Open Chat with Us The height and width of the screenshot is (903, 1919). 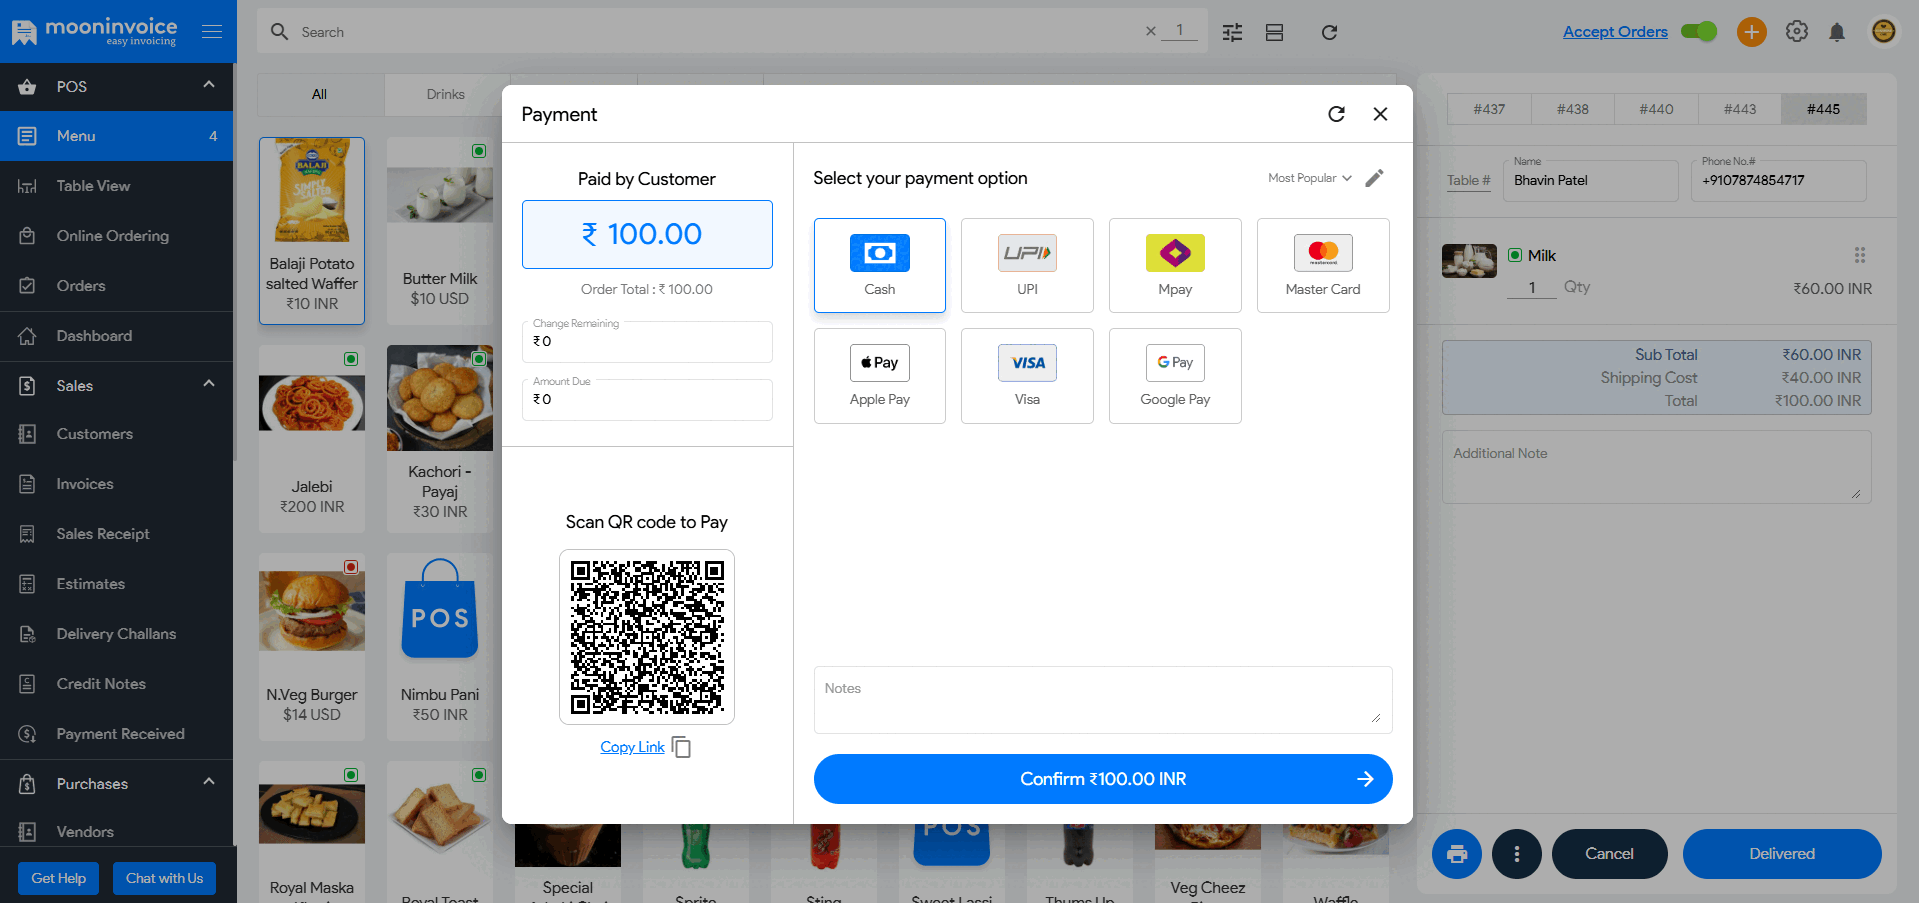[x=164, y=878]
